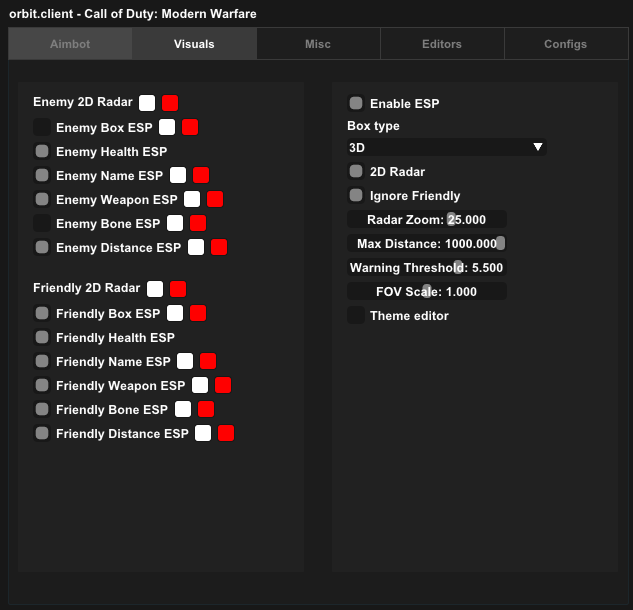
Task: Click the Theme editor button
Action: click(x=356, y=316)
